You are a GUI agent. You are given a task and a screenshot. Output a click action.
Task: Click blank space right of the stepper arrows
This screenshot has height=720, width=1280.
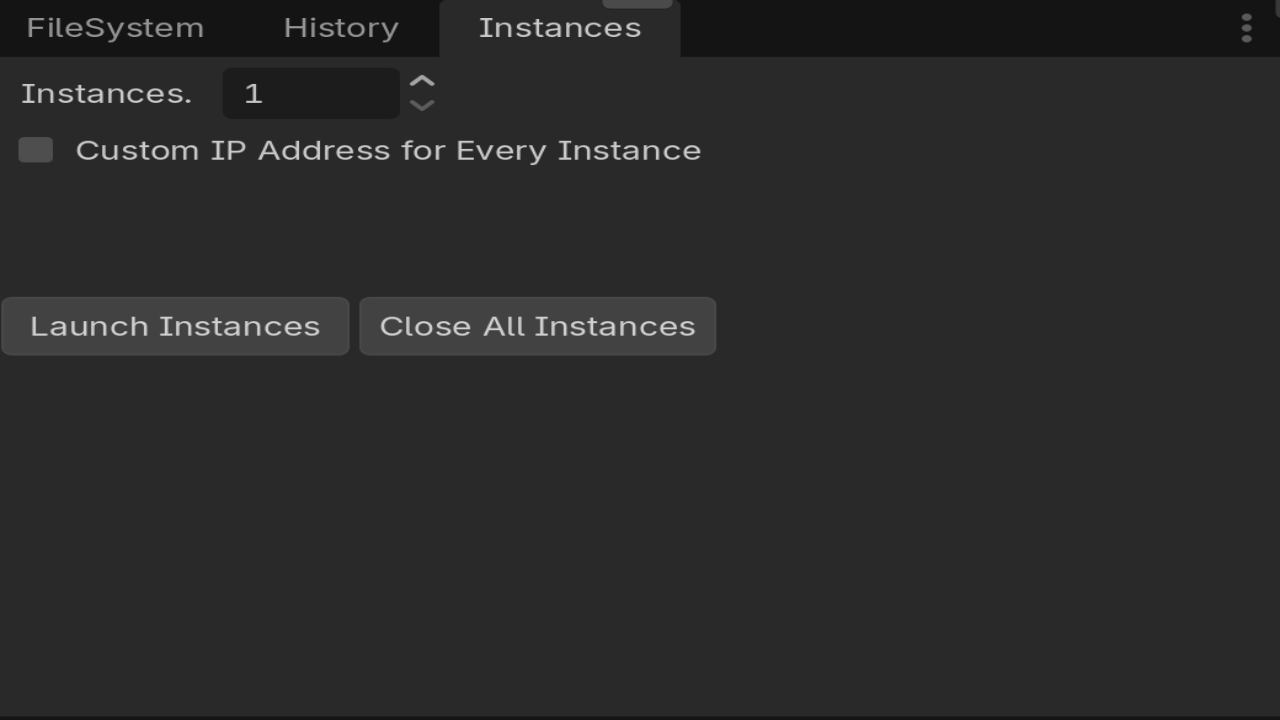click(x=850, y=93)
